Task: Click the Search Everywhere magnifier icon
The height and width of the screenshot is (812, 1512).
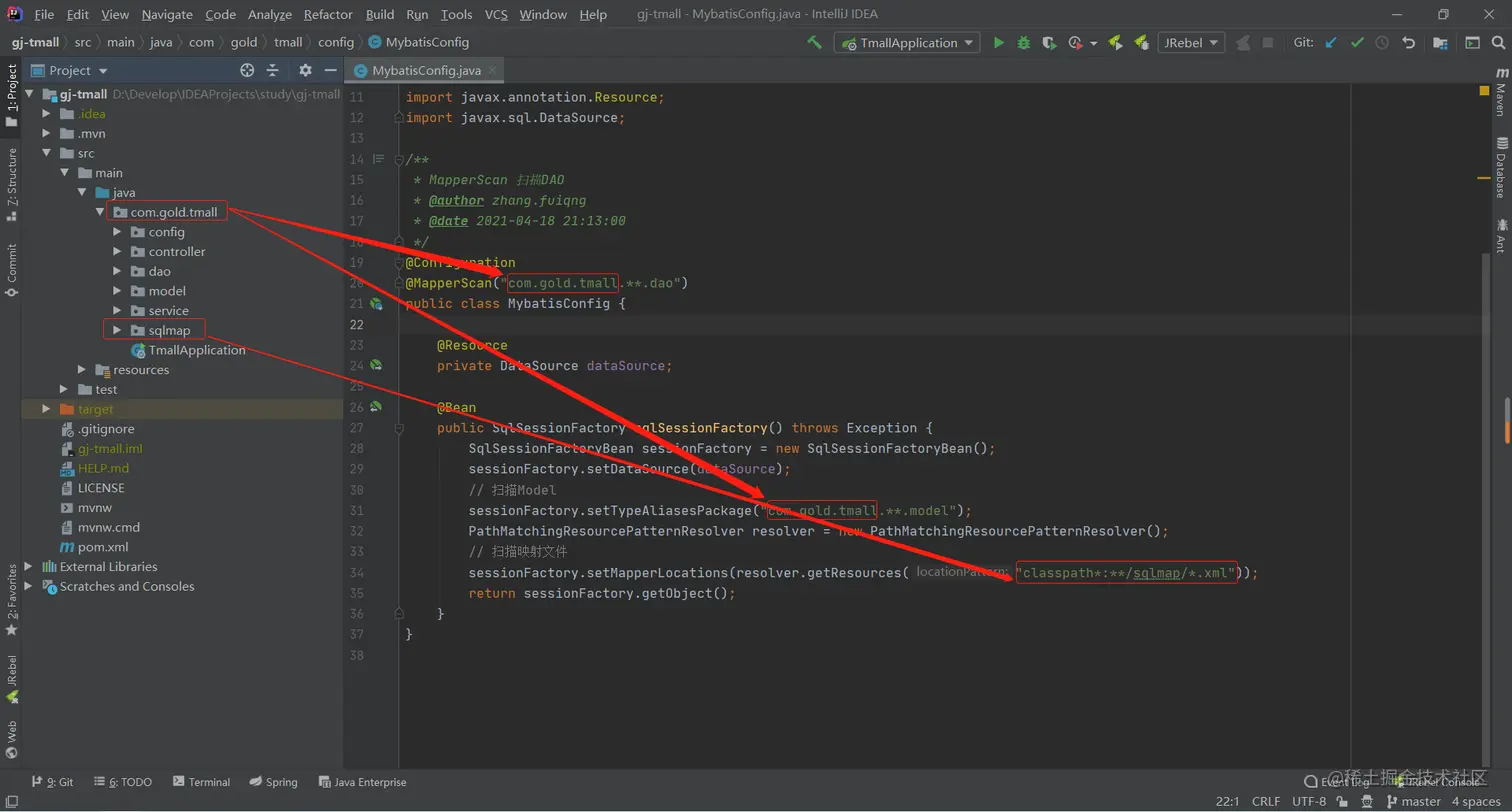Action: click(x=1498, y=43)
